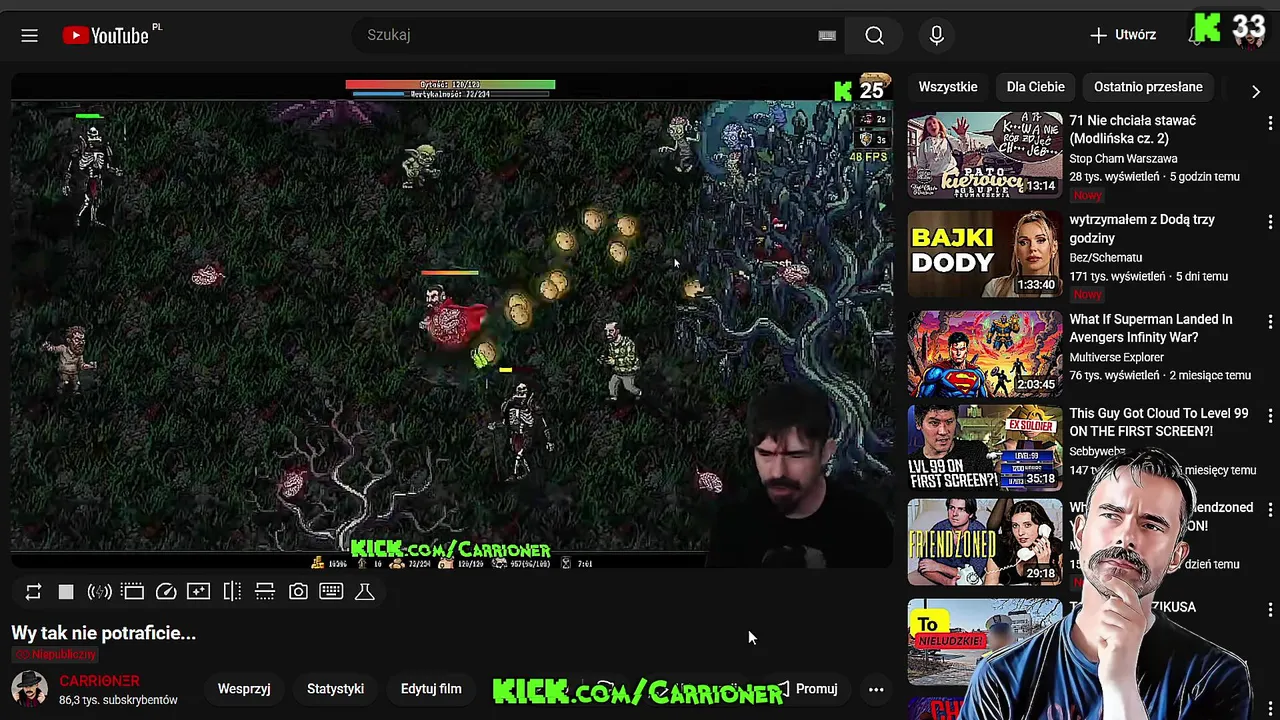
Task: Click '86,3 tys. subskrybentów' subscriber count
Action: click(x=118, y=701)
